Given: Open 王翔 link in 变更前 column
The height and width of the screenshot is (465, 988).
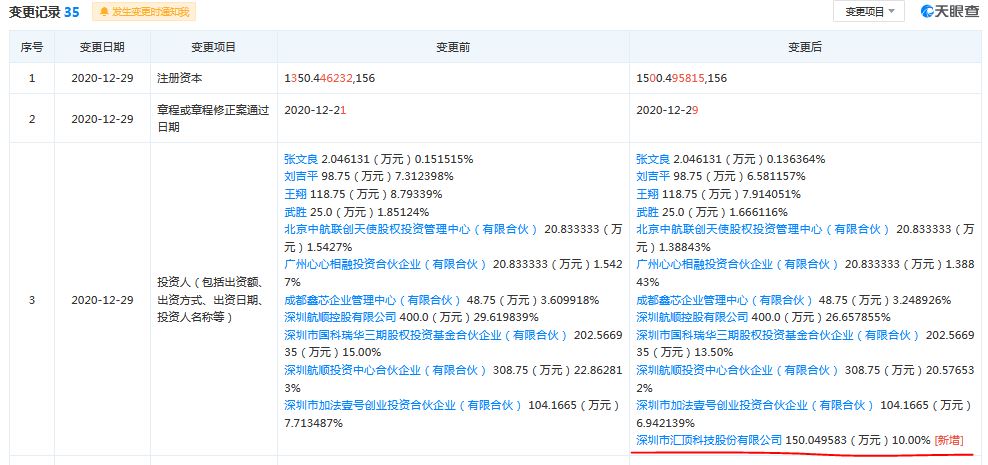Looking at the screenshot, I should 294,194.
